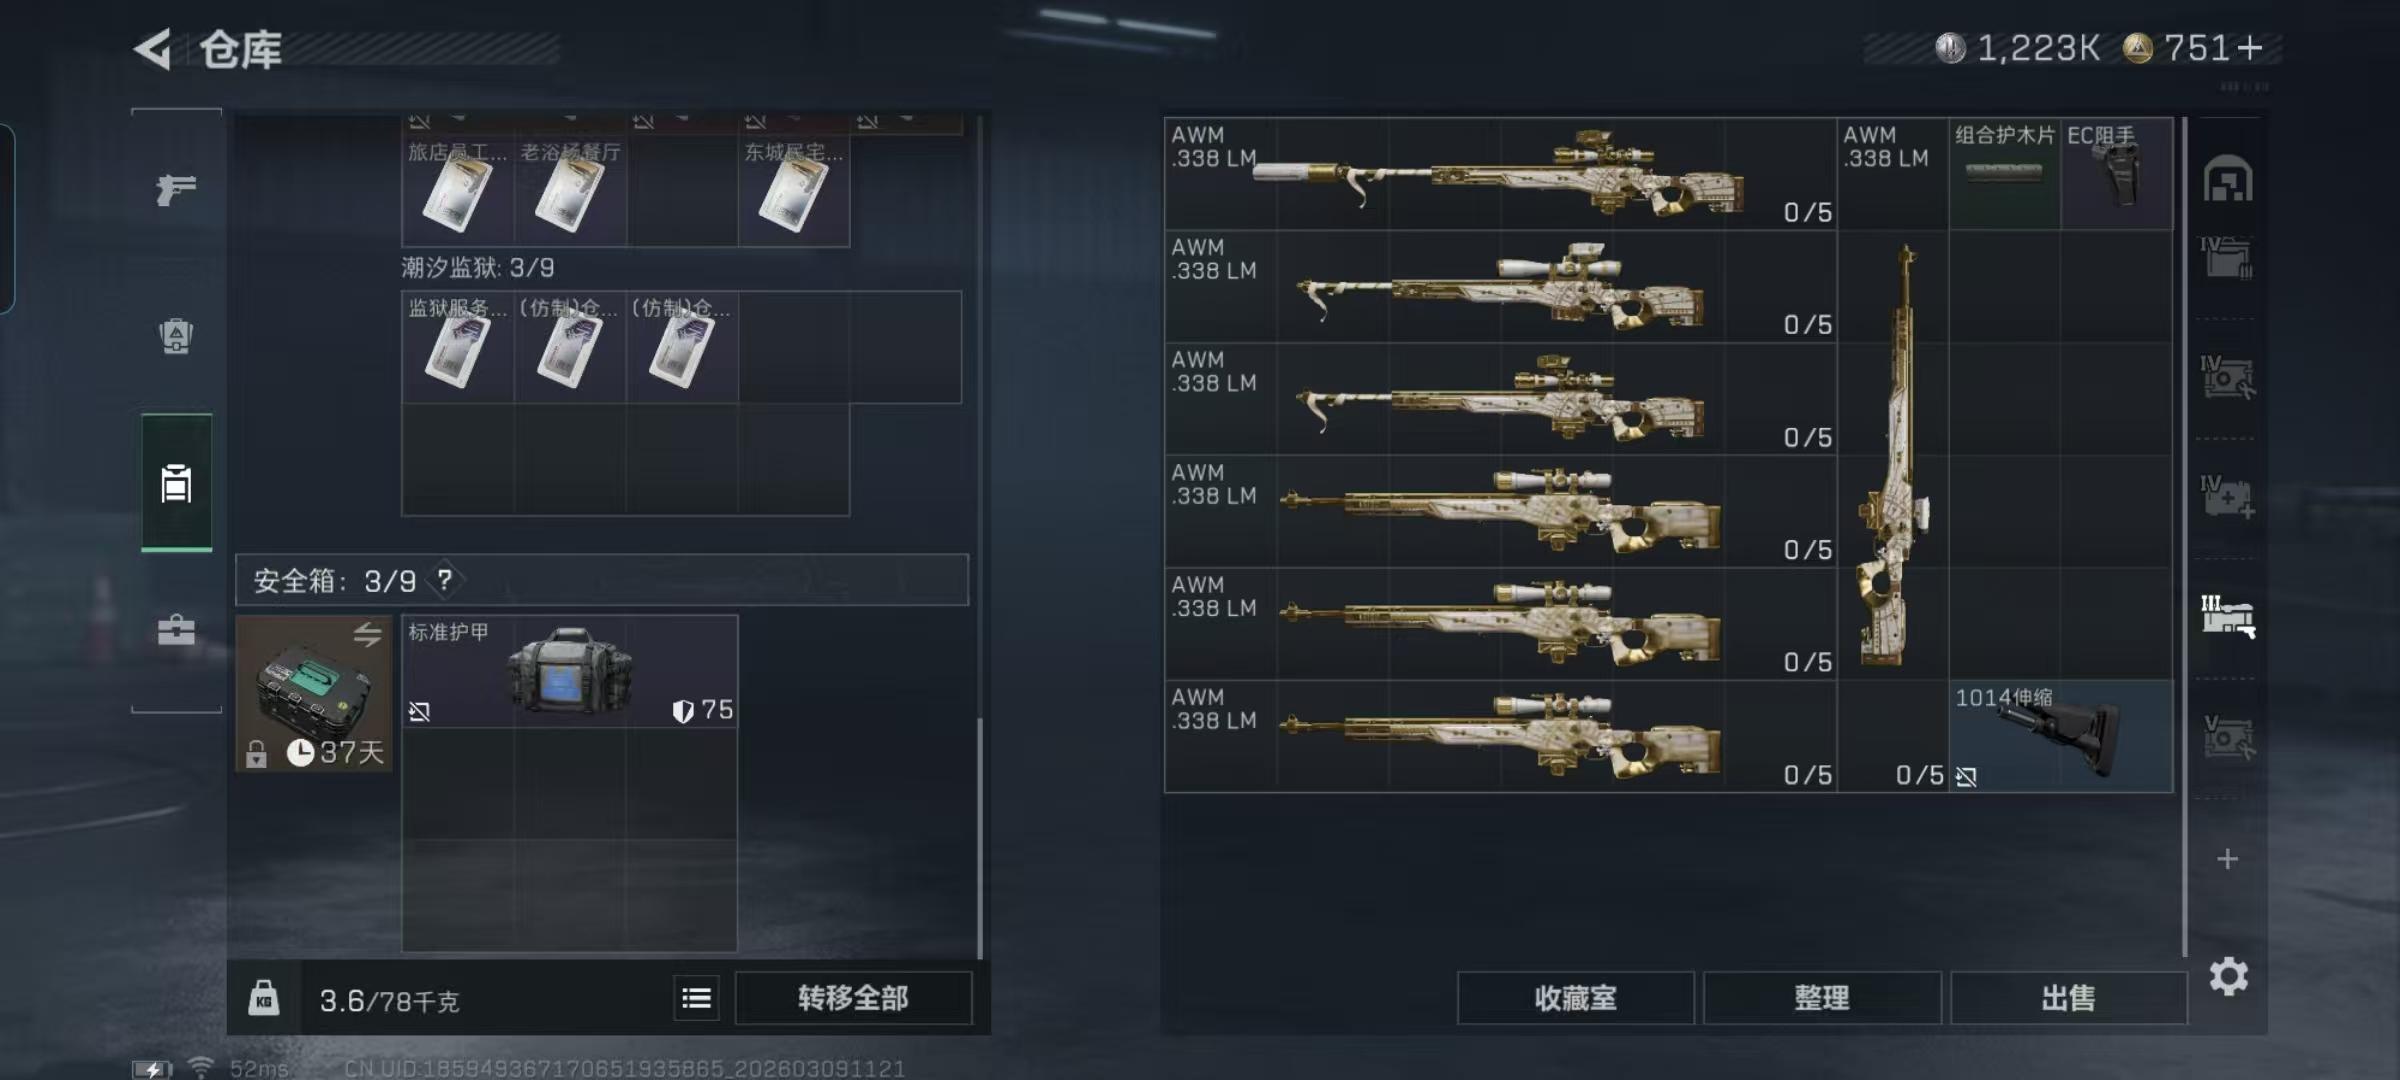Toggle the list view icon near 转移全部
Screen dimensions: 2400x1080
click(x=696, y=998)
